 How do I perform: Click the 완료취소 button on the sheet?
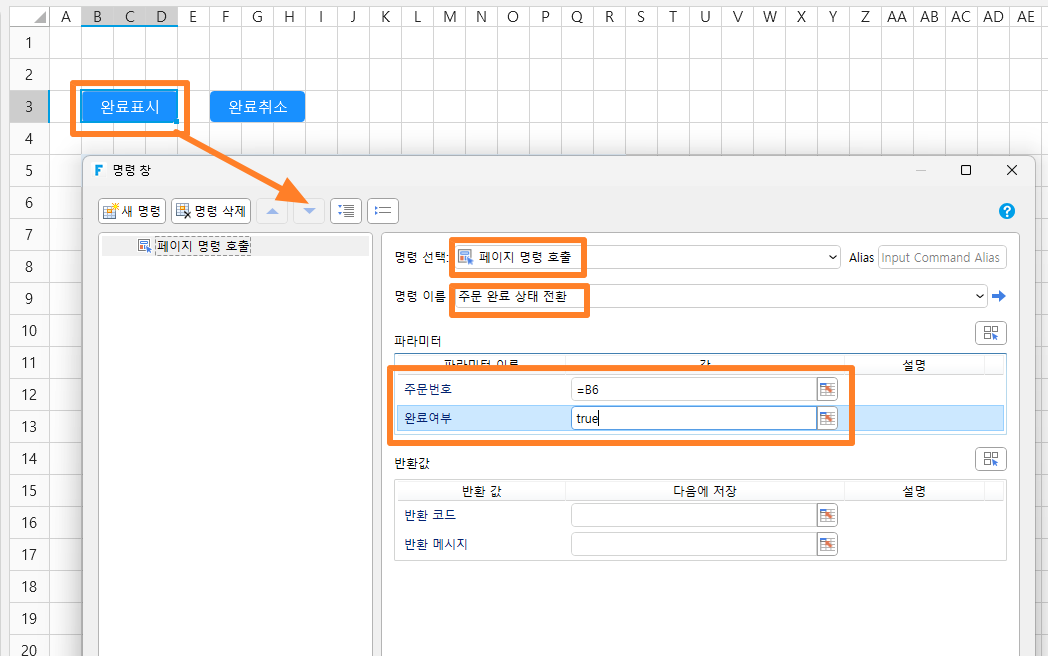[257, 107]
